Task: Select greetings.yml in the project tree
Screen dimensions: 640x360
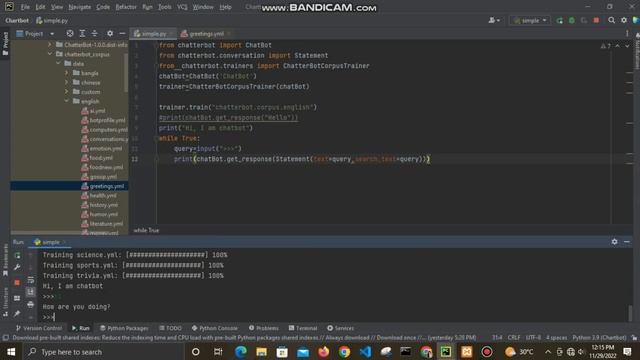Action: tap(107, 186)
